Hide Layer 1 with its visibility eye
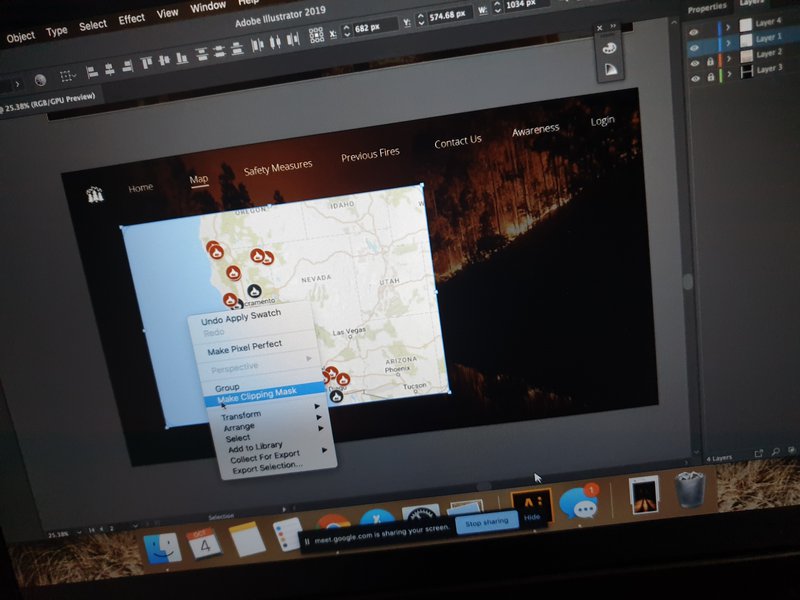This screenshot has width=800, height=600. [694, 45]
